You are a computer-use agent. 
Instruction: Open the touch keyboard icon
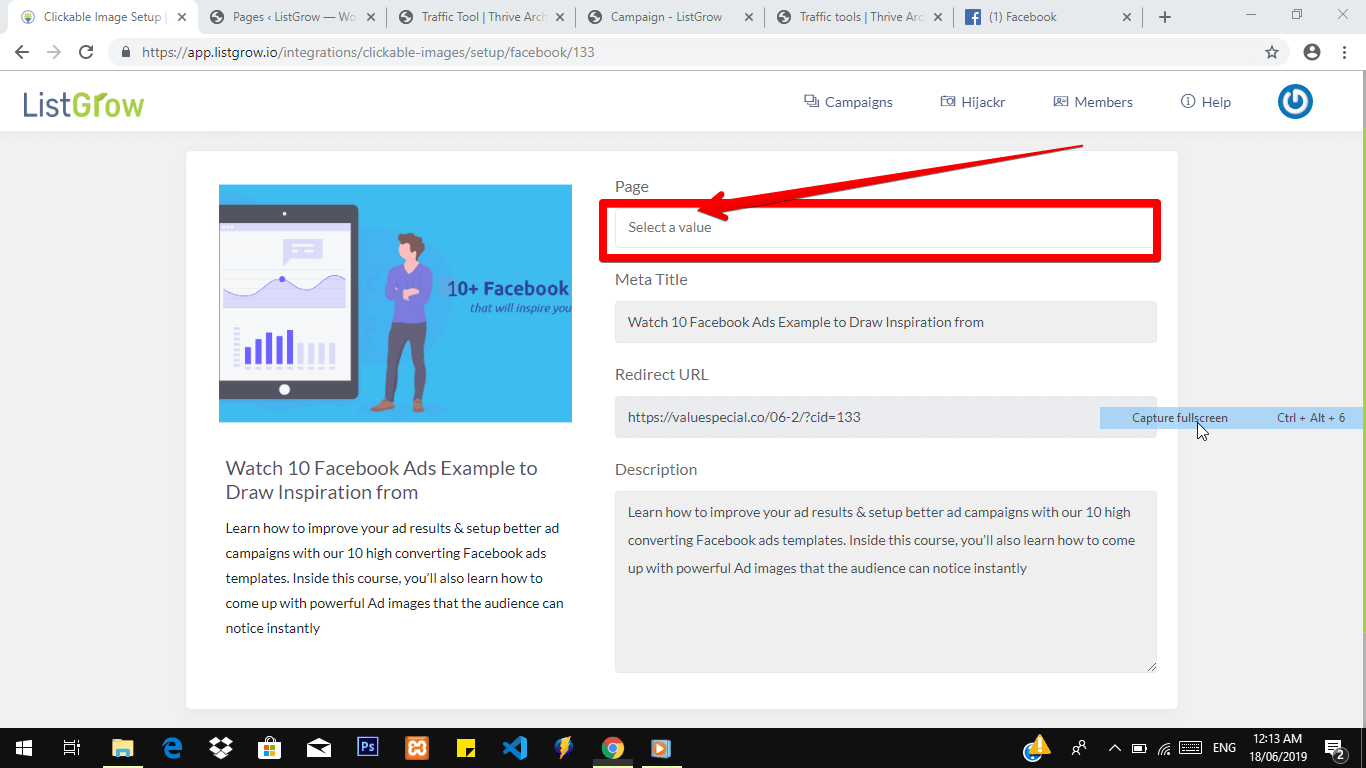pyautogui.click(x=1190, y=748)
